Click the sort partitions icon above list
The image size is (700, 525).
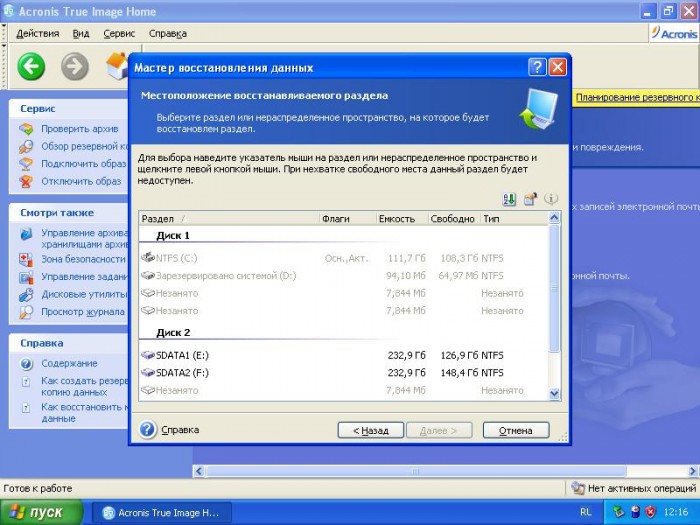[509, 199]
